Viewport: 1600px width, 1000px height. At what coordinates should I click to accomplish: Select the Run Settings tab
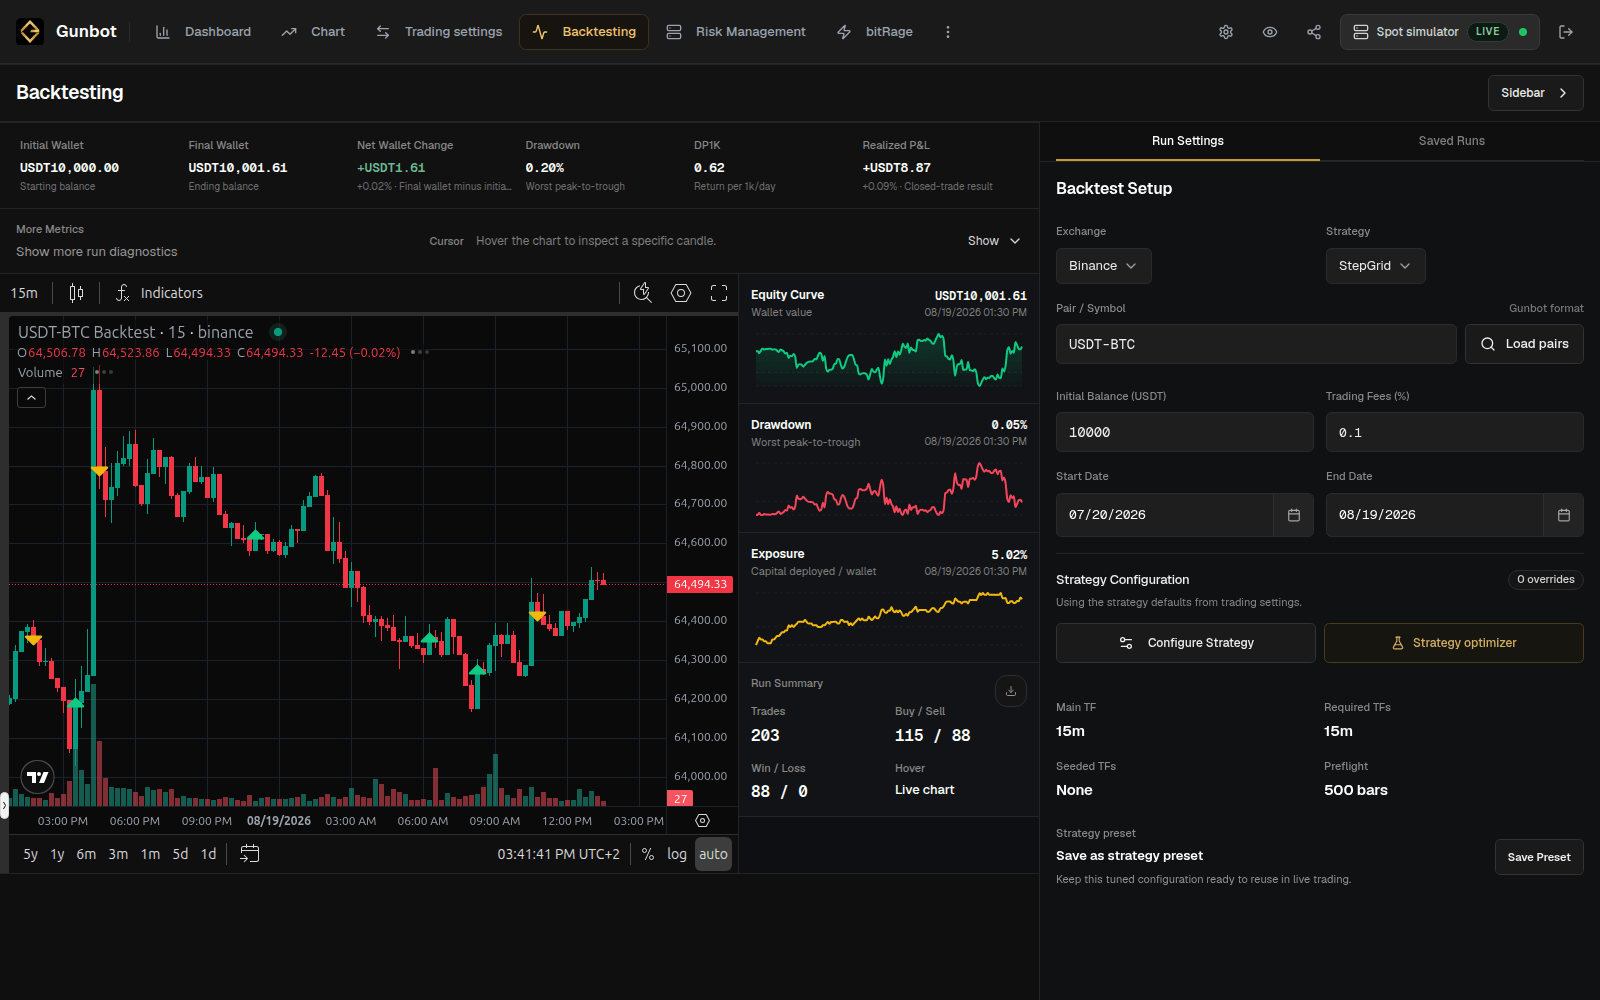[x=1188, y=141]
